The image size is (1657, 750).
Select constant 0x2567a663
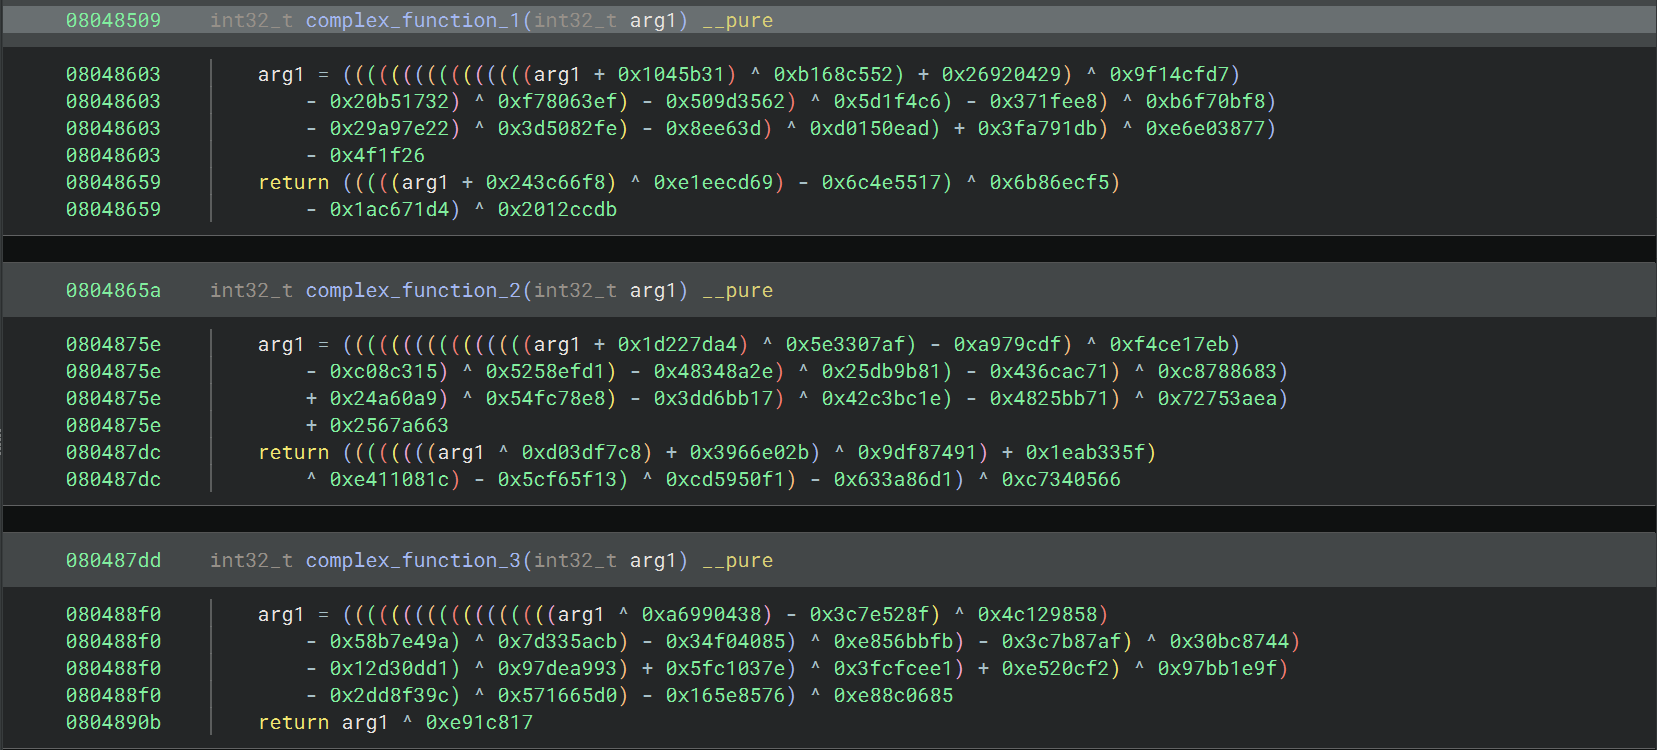coord(389,426)
